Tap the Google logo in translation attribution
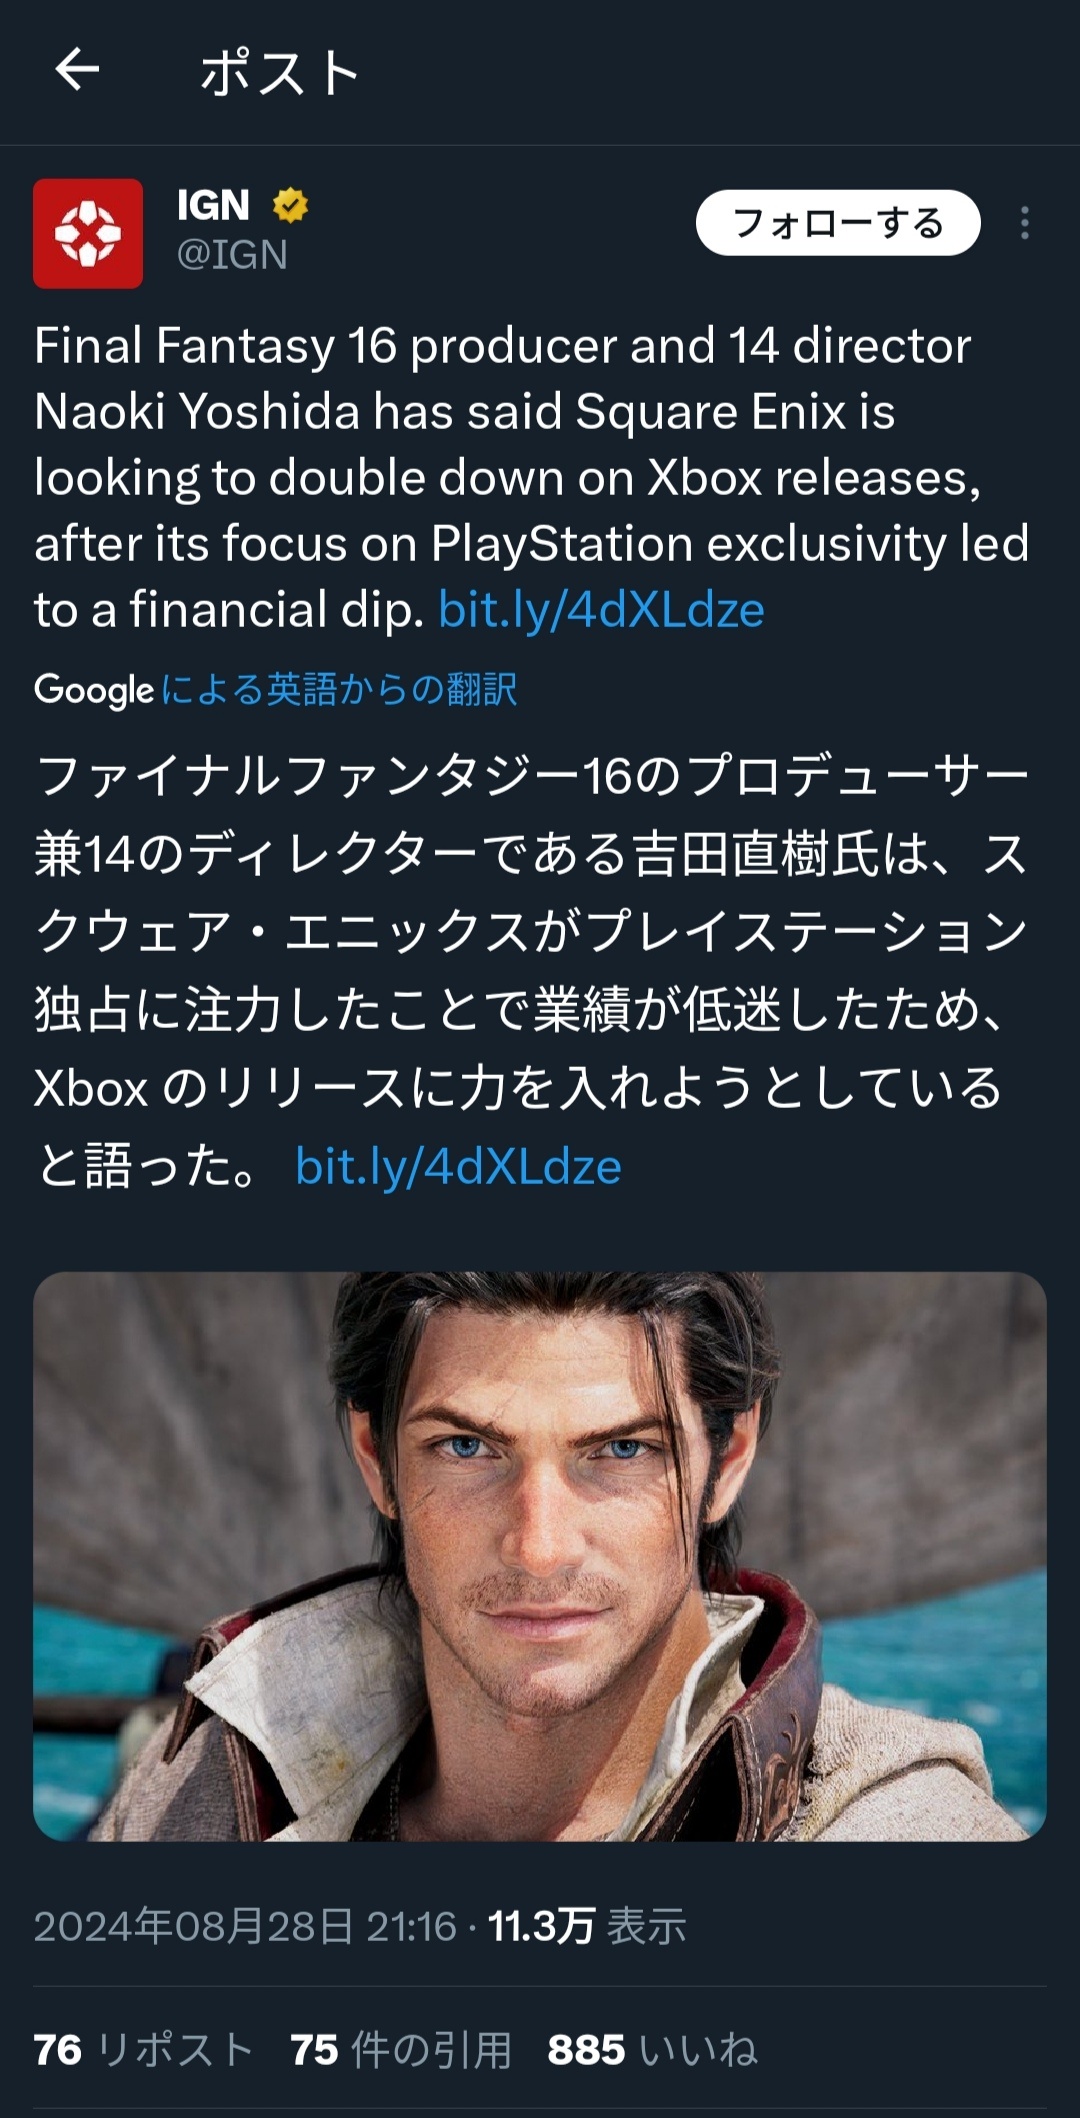Image resolution: width=1080 pixels, height=2118 pixels. coord(93,690)
